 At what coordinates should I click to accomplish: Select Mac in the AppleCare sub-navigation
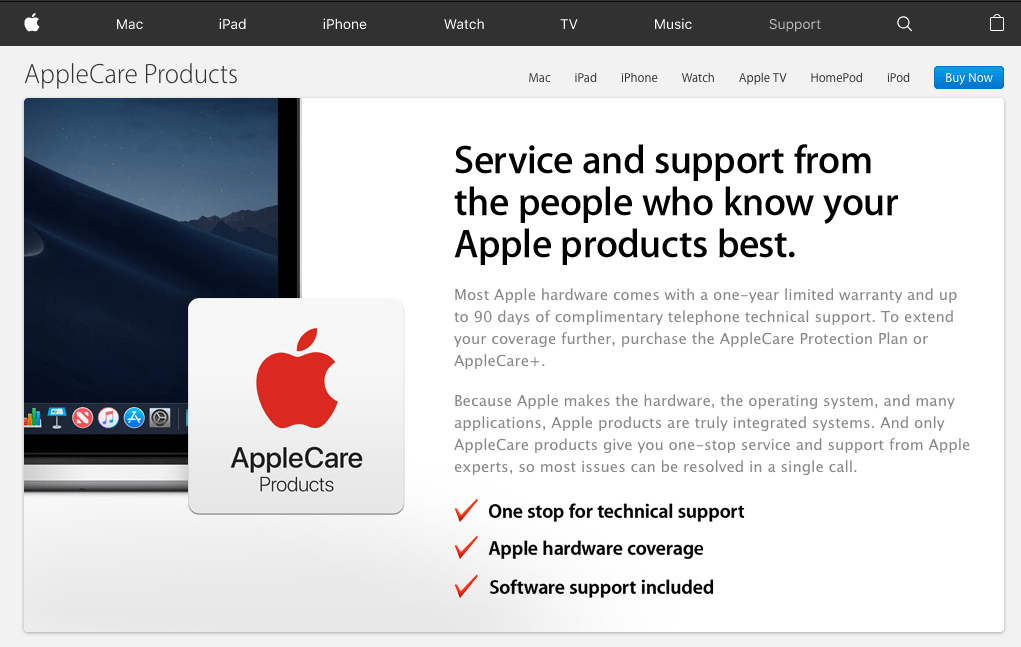coord(539,77)
